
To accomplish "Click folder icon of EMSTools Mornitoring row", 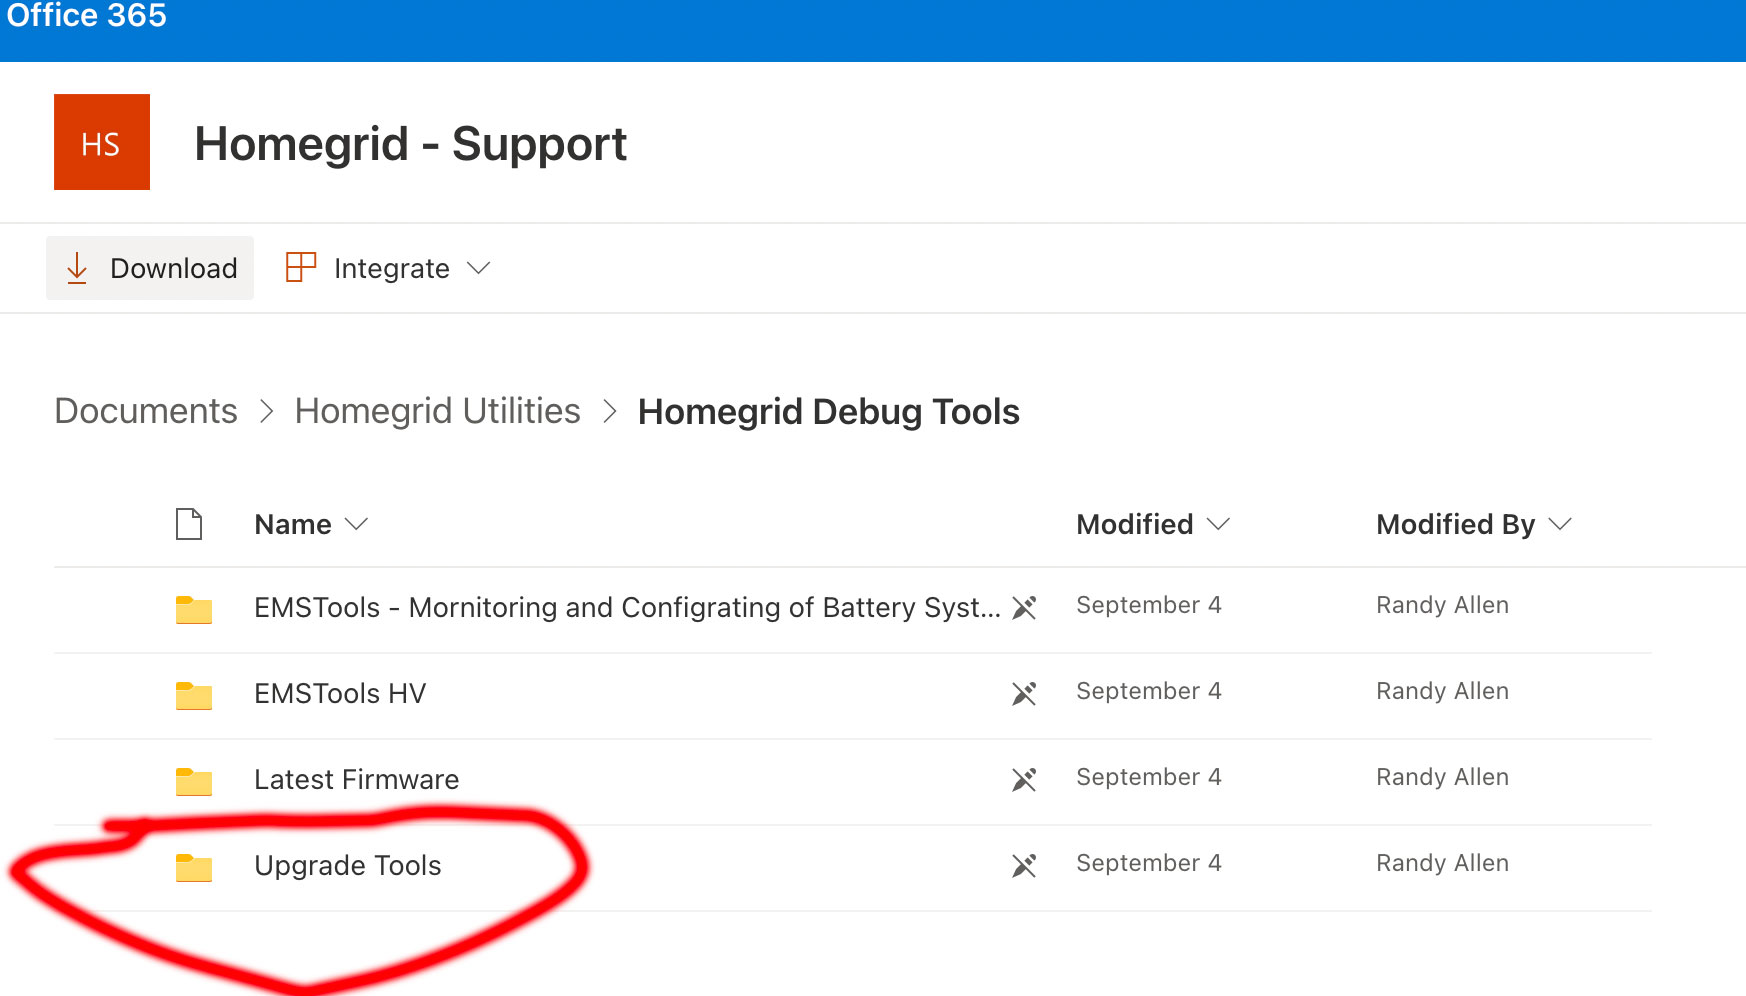I will 194,609.
